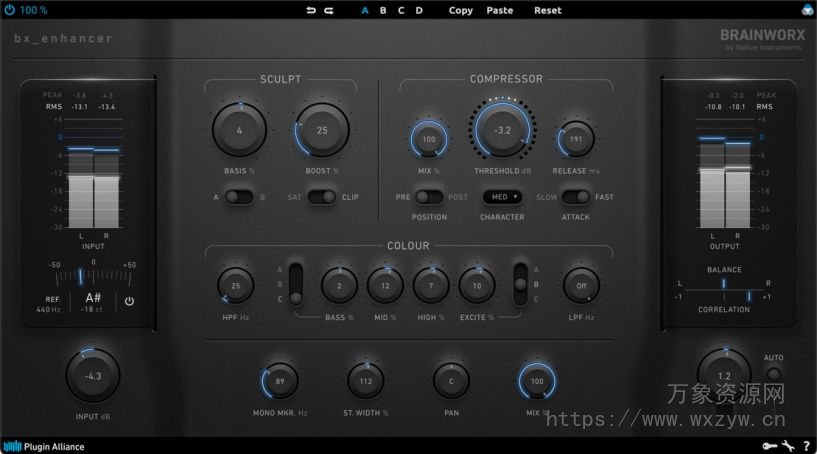Image resolution: width=817 pixels, height=454 pixels.
Task: Click the Copy button
Action: [x=461, y=10]
